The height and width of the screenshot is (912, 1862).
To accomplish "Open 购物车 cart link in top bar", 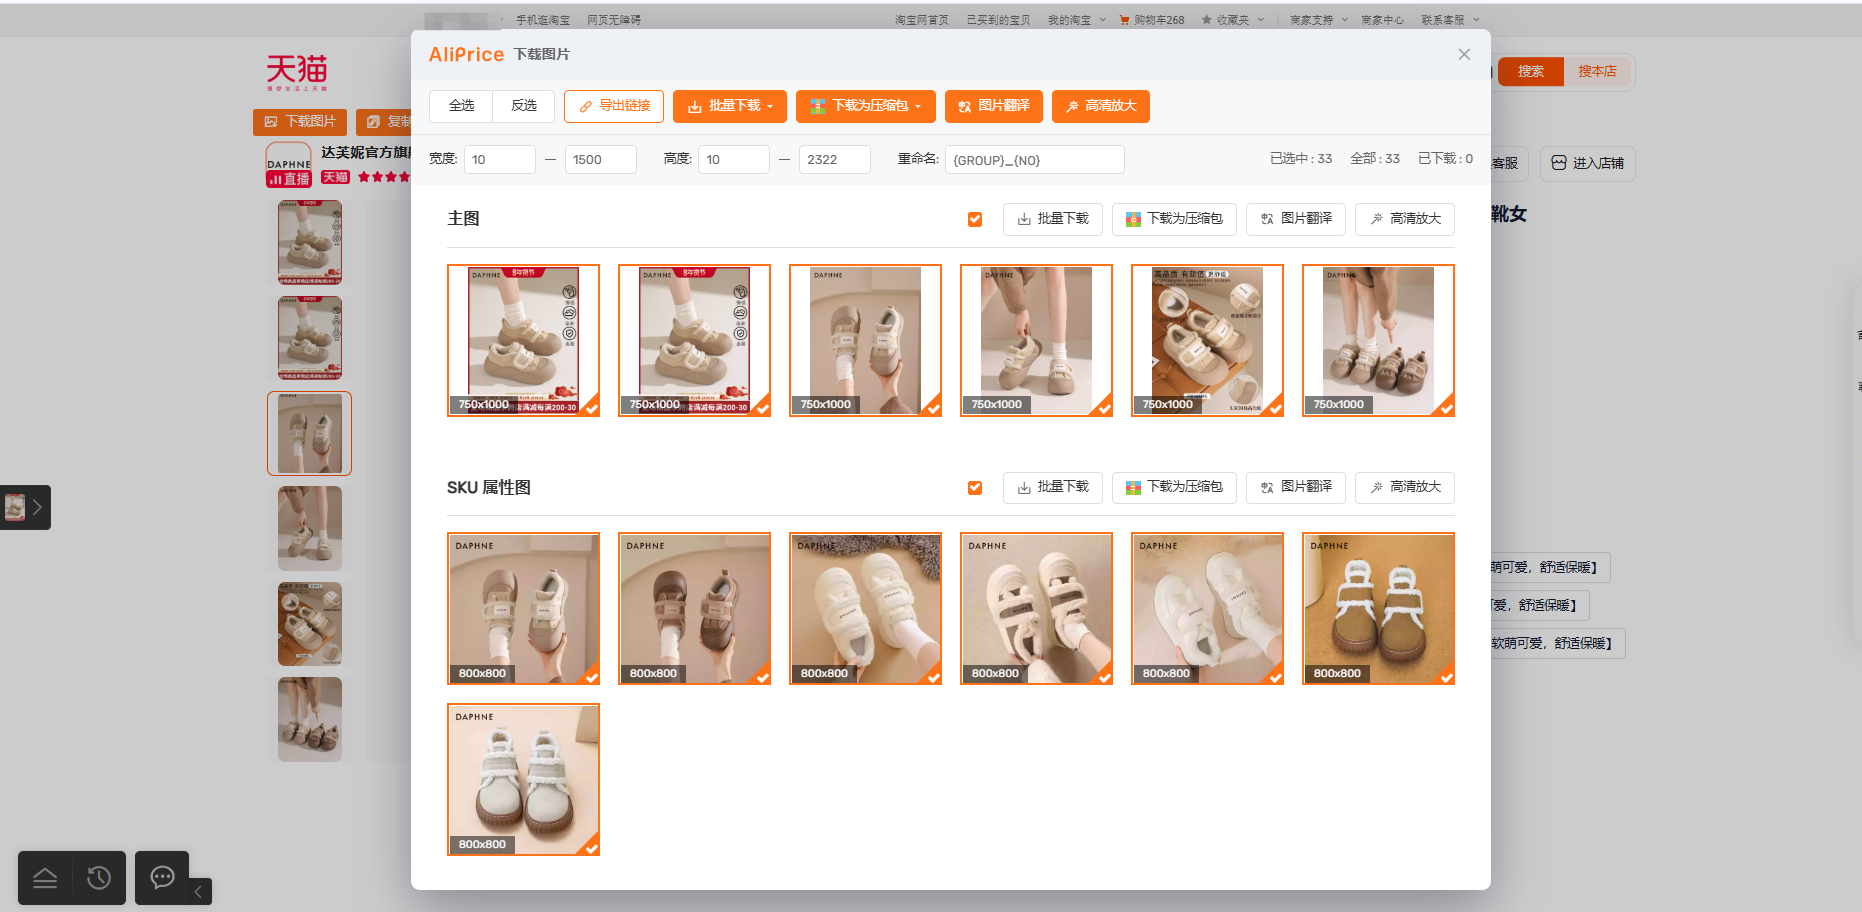I will (x=1152, y=20).
